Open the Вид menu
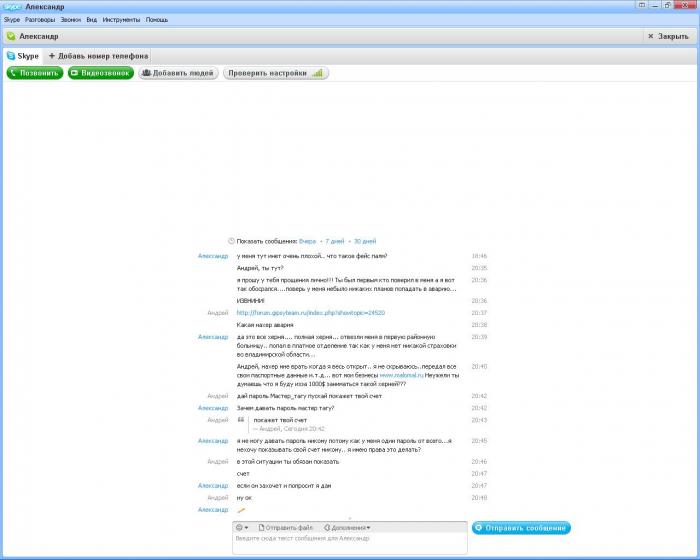 click(92, 20)
